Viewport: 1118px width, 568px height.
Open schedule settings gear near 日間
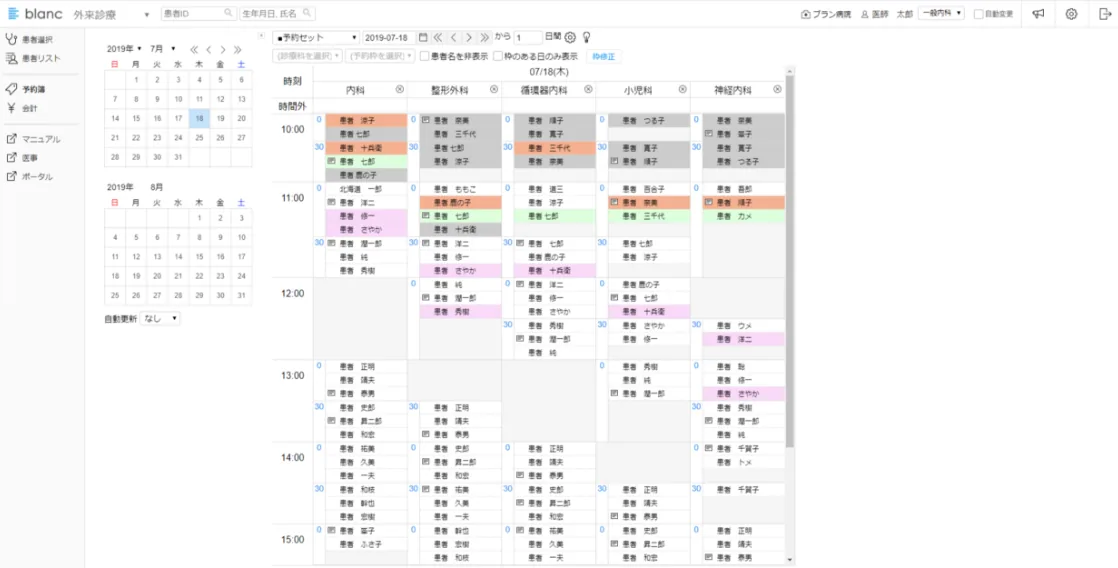(570, 37)
